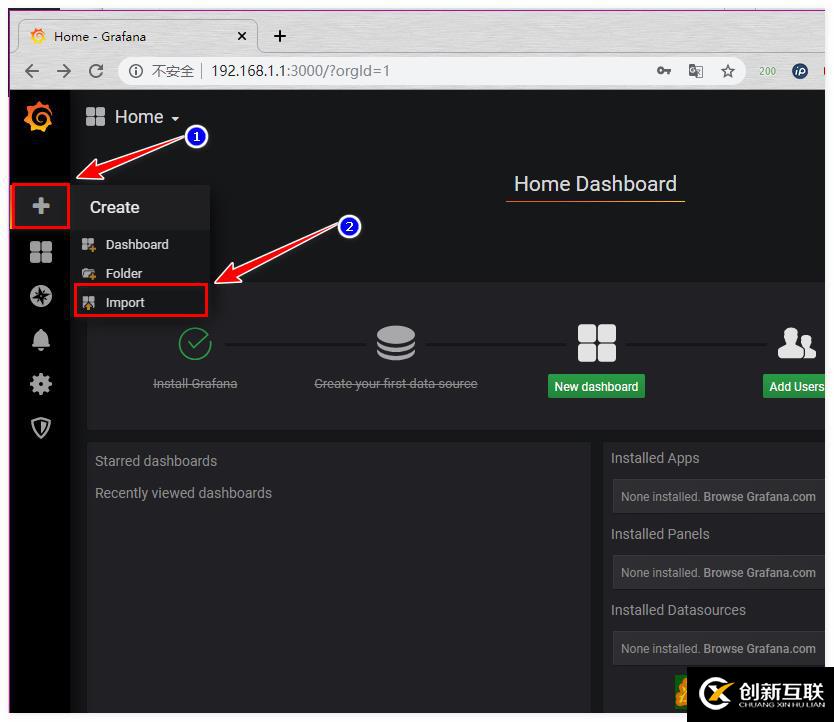Open the Configuration gear icon in sidebar
The image size is (834, 722).
(41, 384)
